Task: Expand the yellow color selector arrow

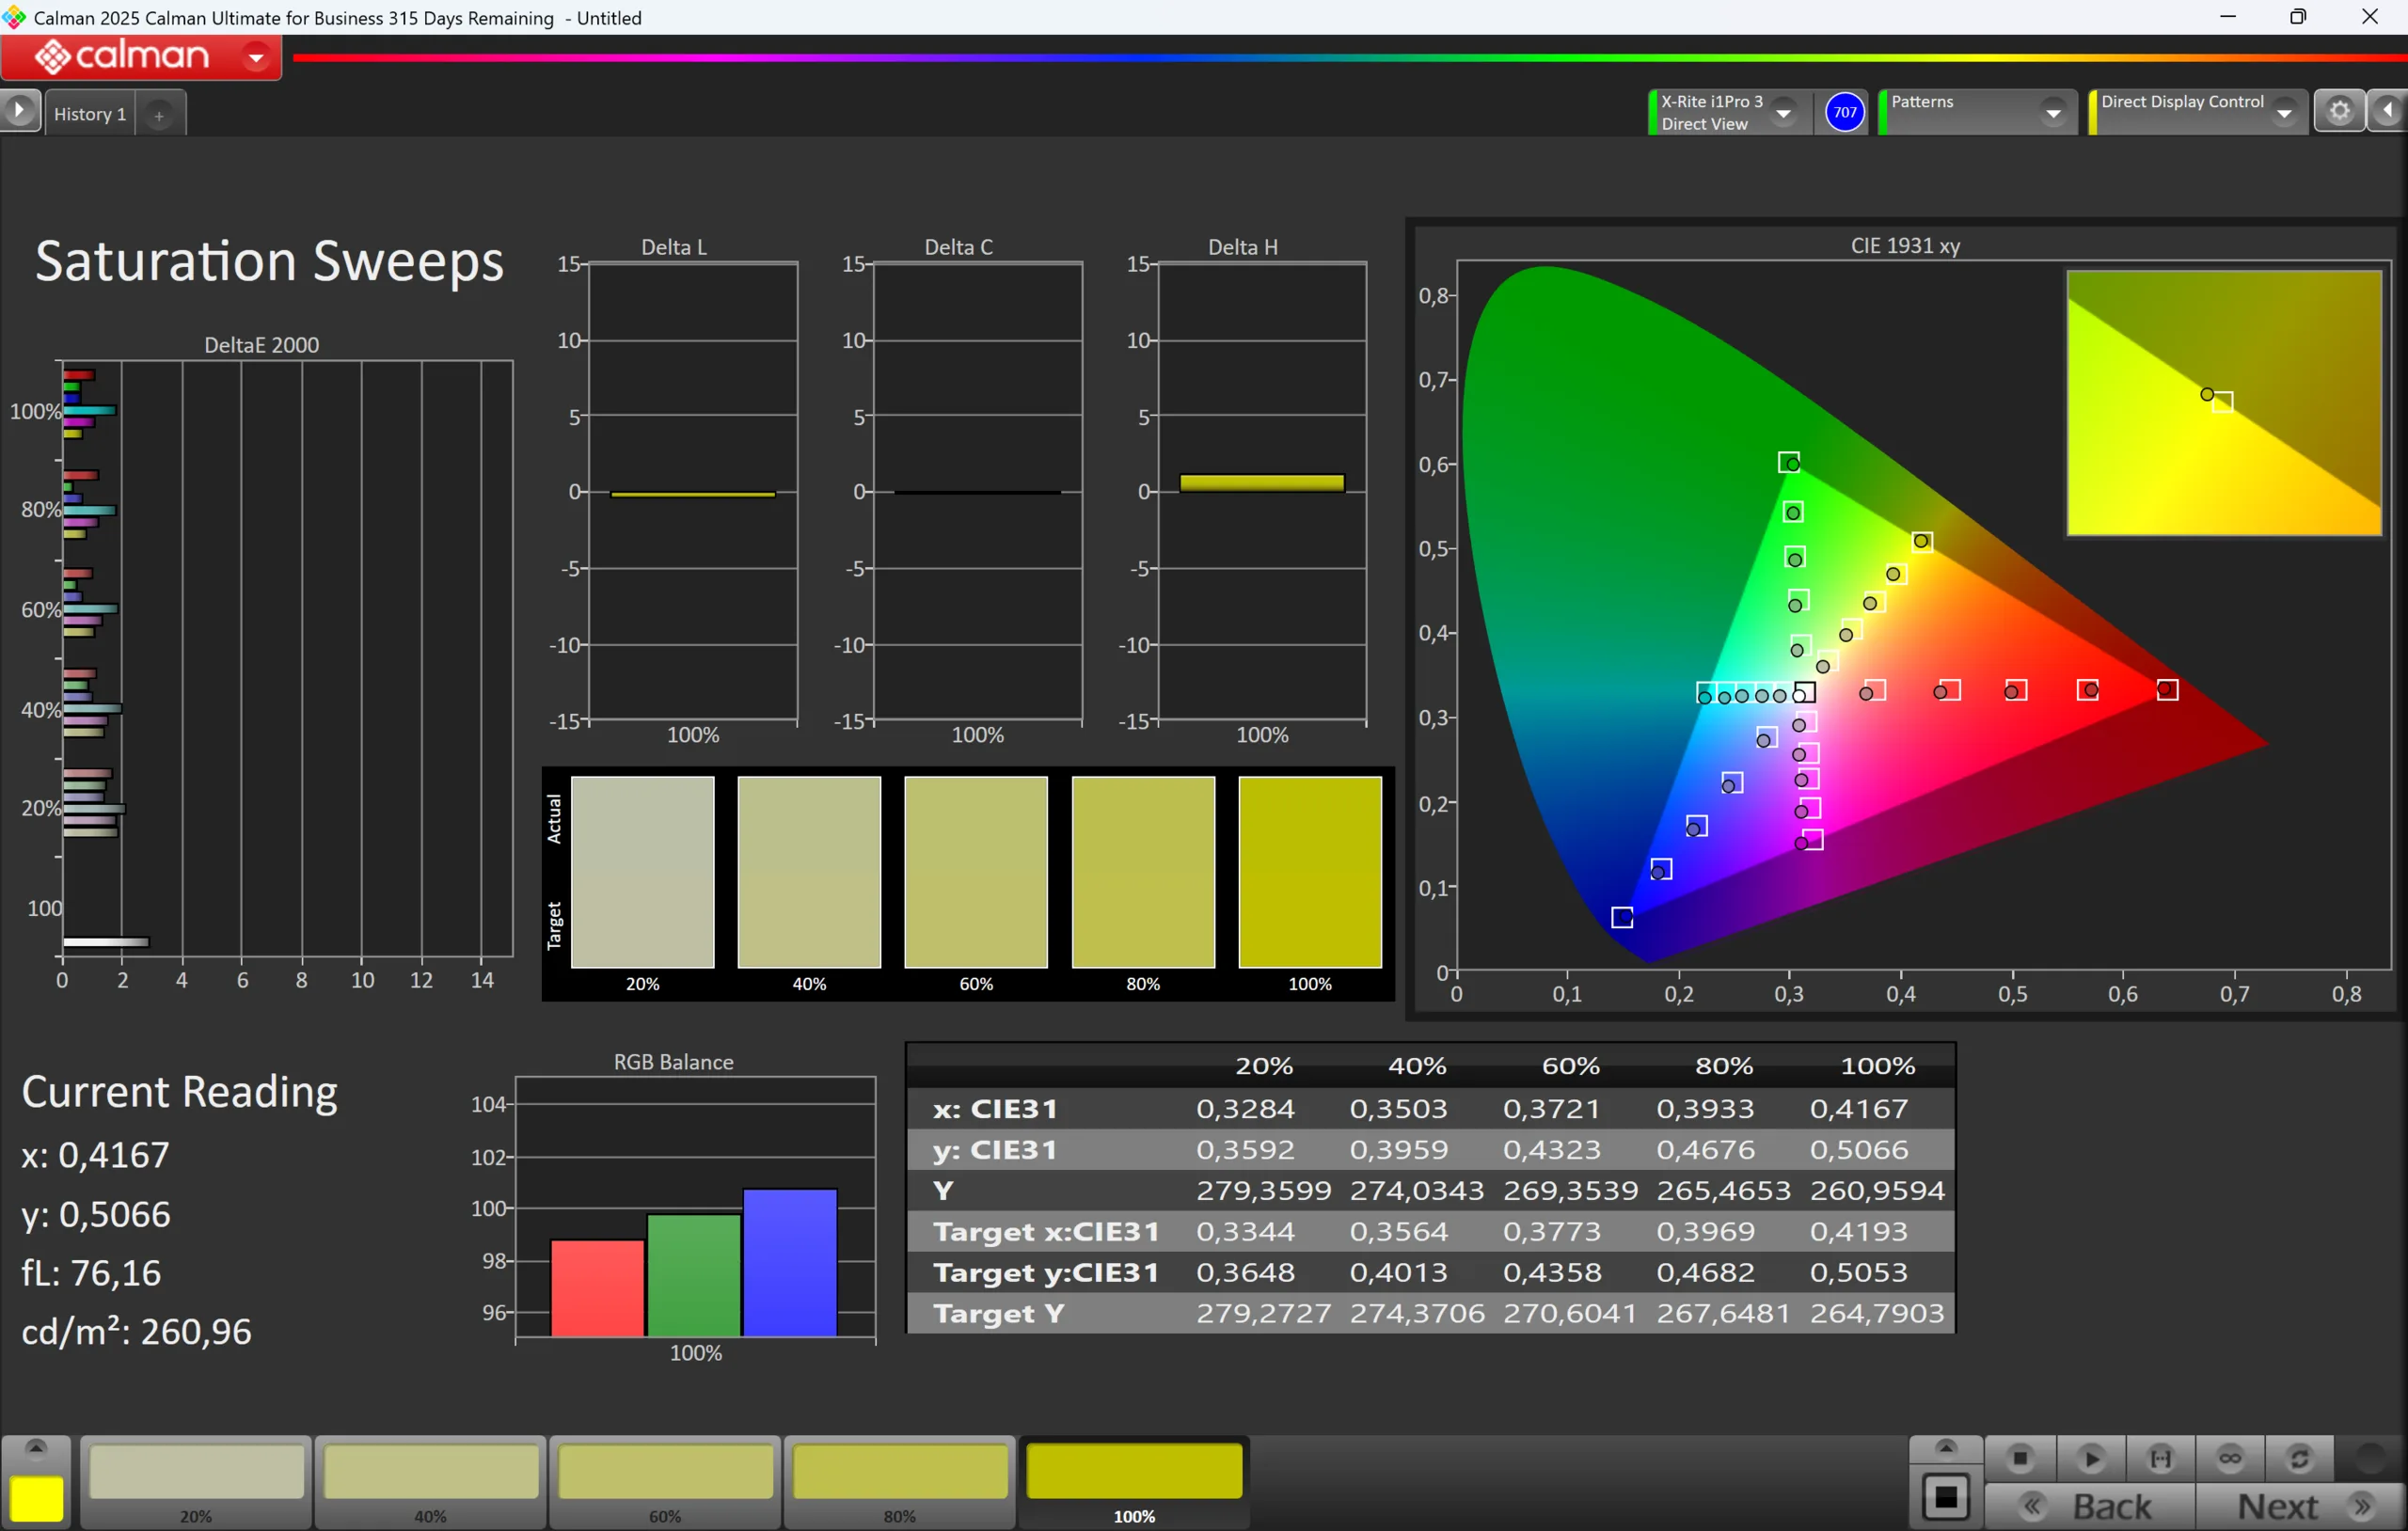Action: [x=36, y=1448]
